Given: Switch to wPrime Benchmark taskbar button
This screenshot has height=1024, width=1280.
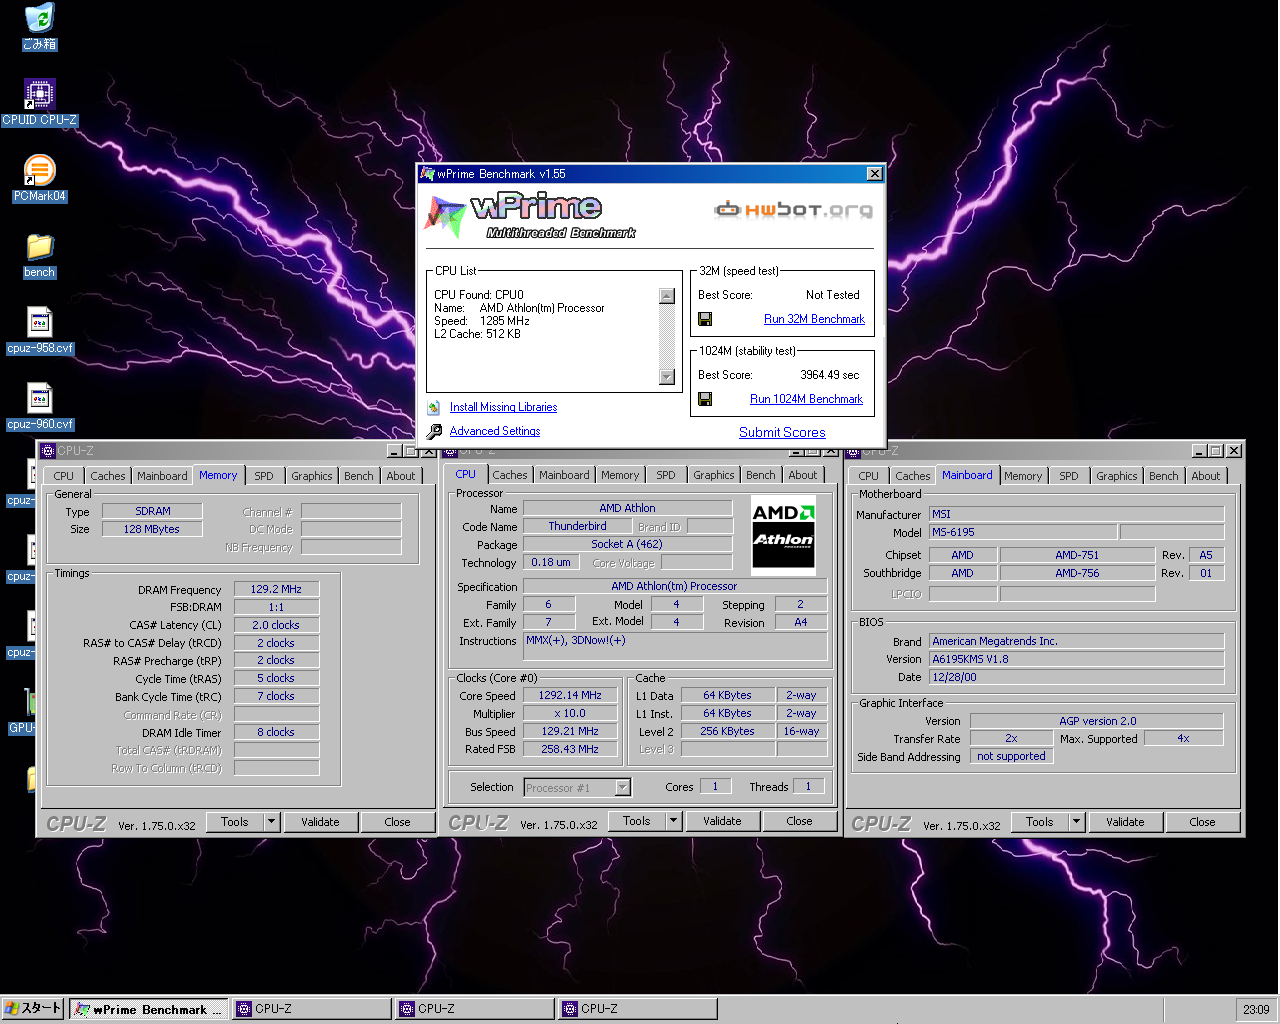Looking at the screenshot, I should [x=149, y=1009].
